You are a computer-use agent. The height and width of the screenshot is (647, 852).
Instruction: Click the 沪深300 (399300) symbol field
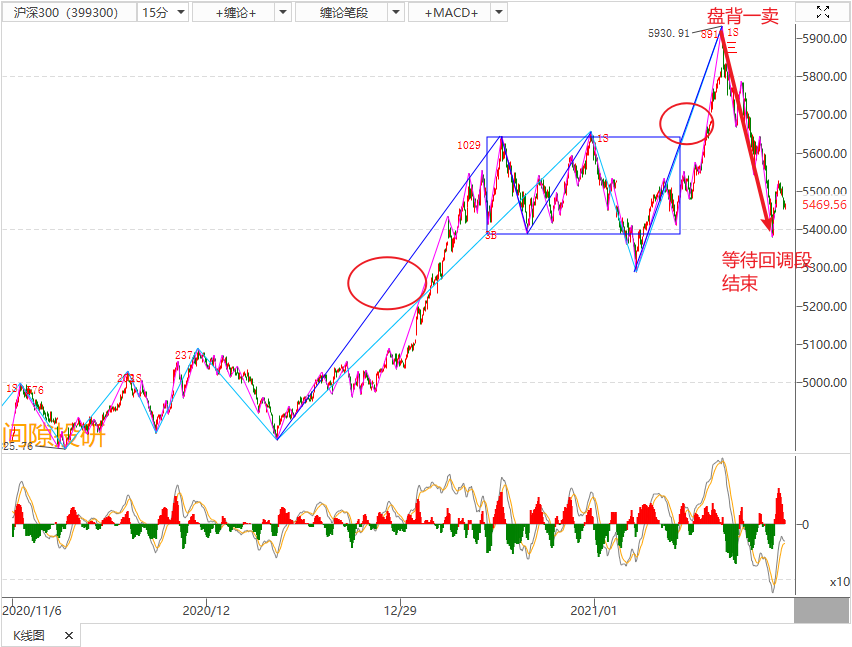point(66,12)
